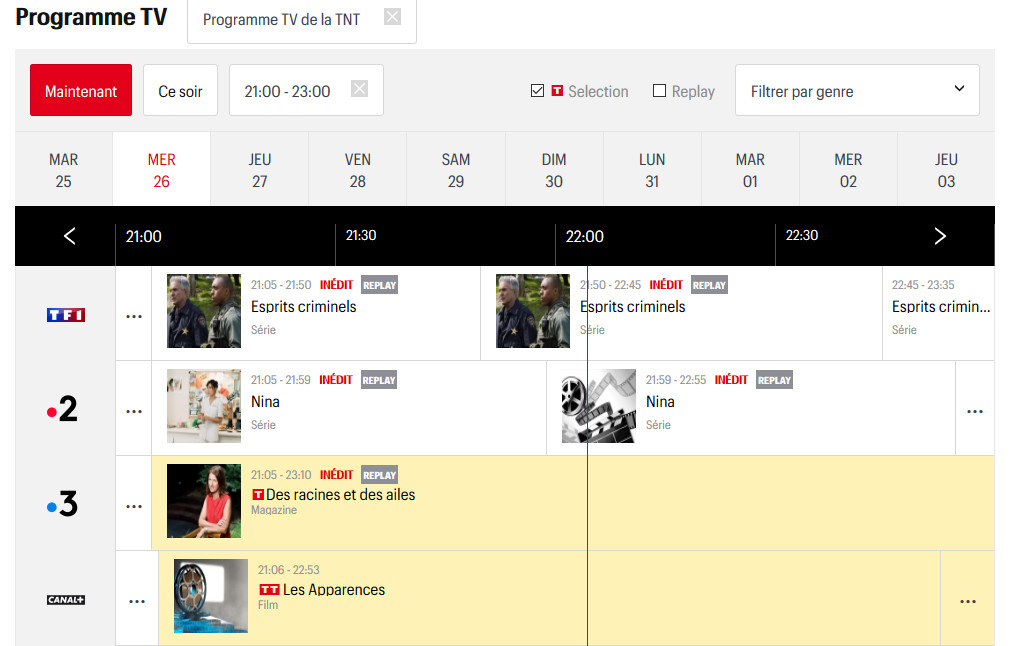Open the 21:59 Nina clapperboard thumbnail

pyautogui.click(x=598, y=406)
